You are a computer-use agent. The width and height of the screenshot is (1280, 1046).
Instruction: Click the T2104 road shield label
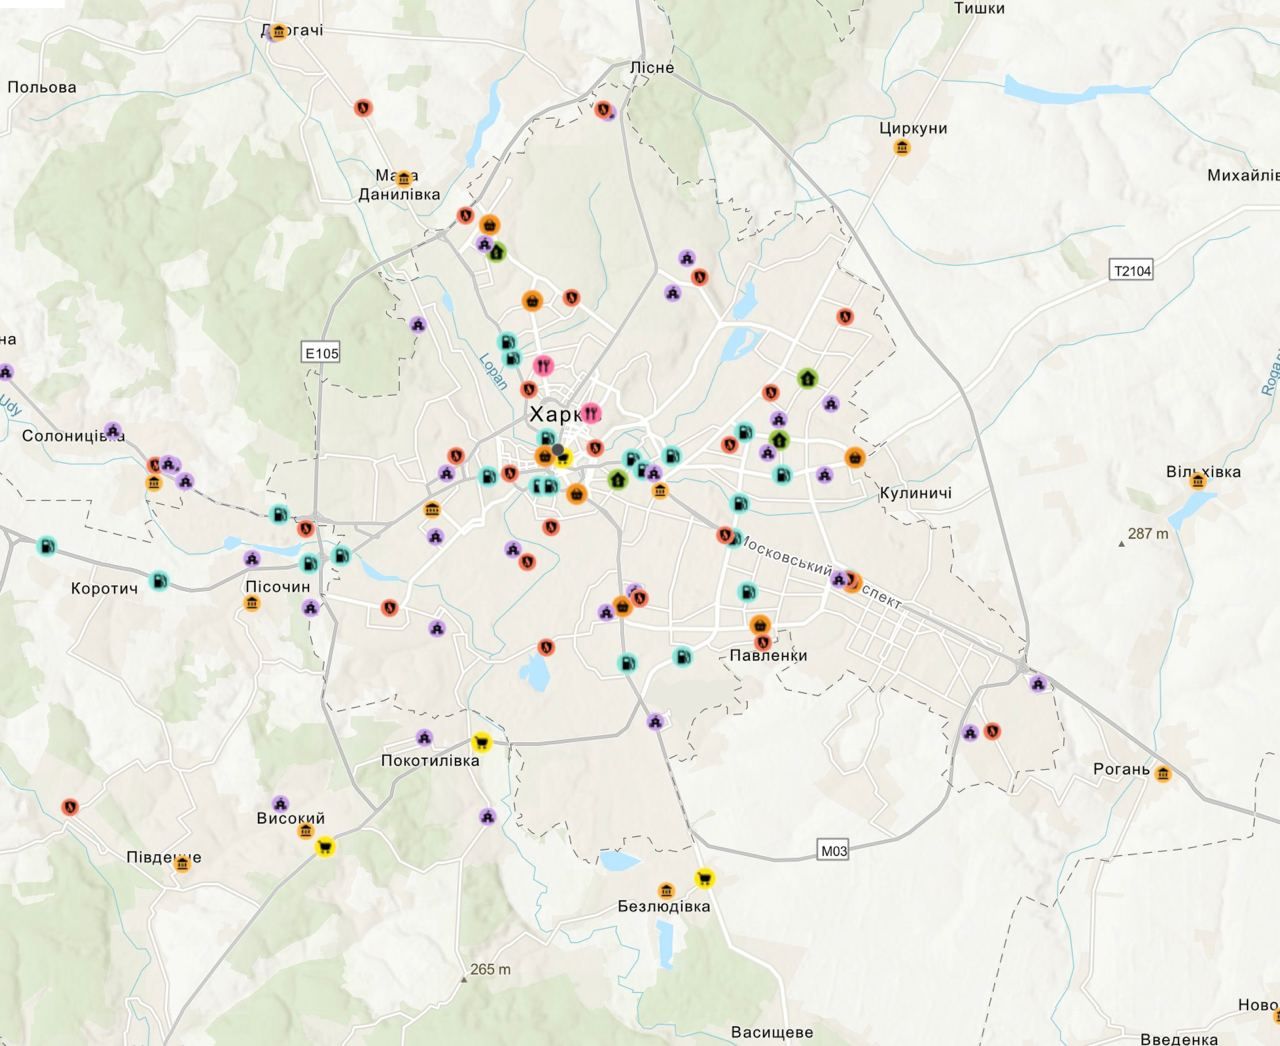pyautogui.click(x=1132, y=270)
